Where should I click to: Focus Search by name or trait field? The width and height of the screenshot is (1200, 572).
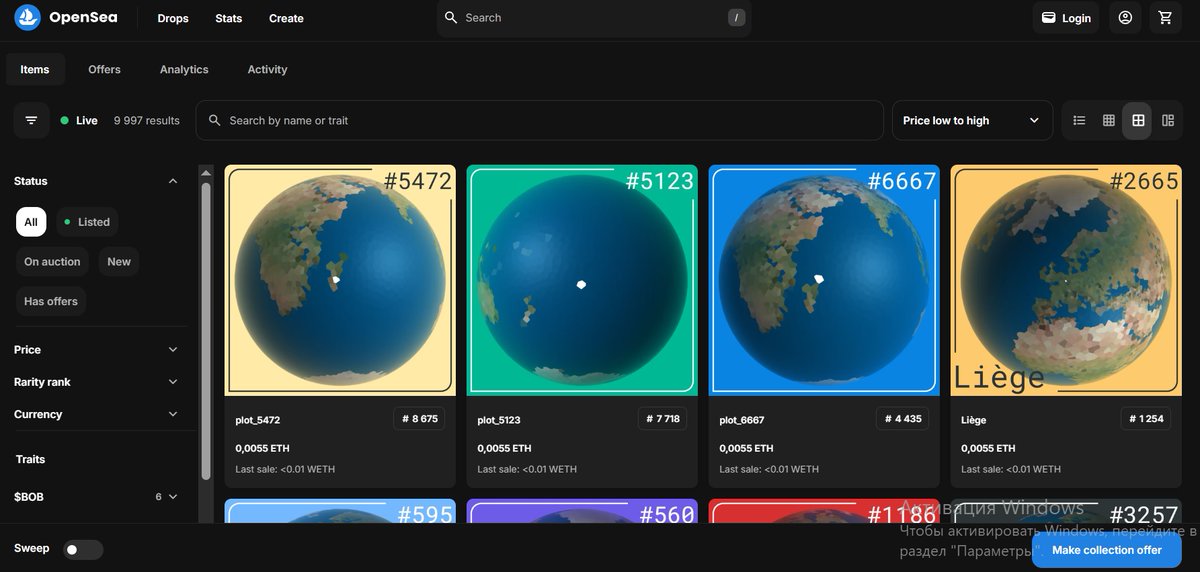(540, 120)
